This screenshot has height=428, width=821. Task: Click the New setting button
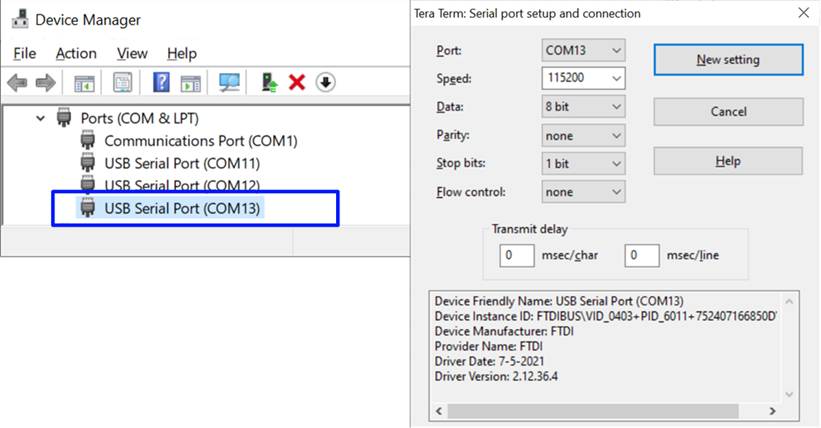(728, 60)
